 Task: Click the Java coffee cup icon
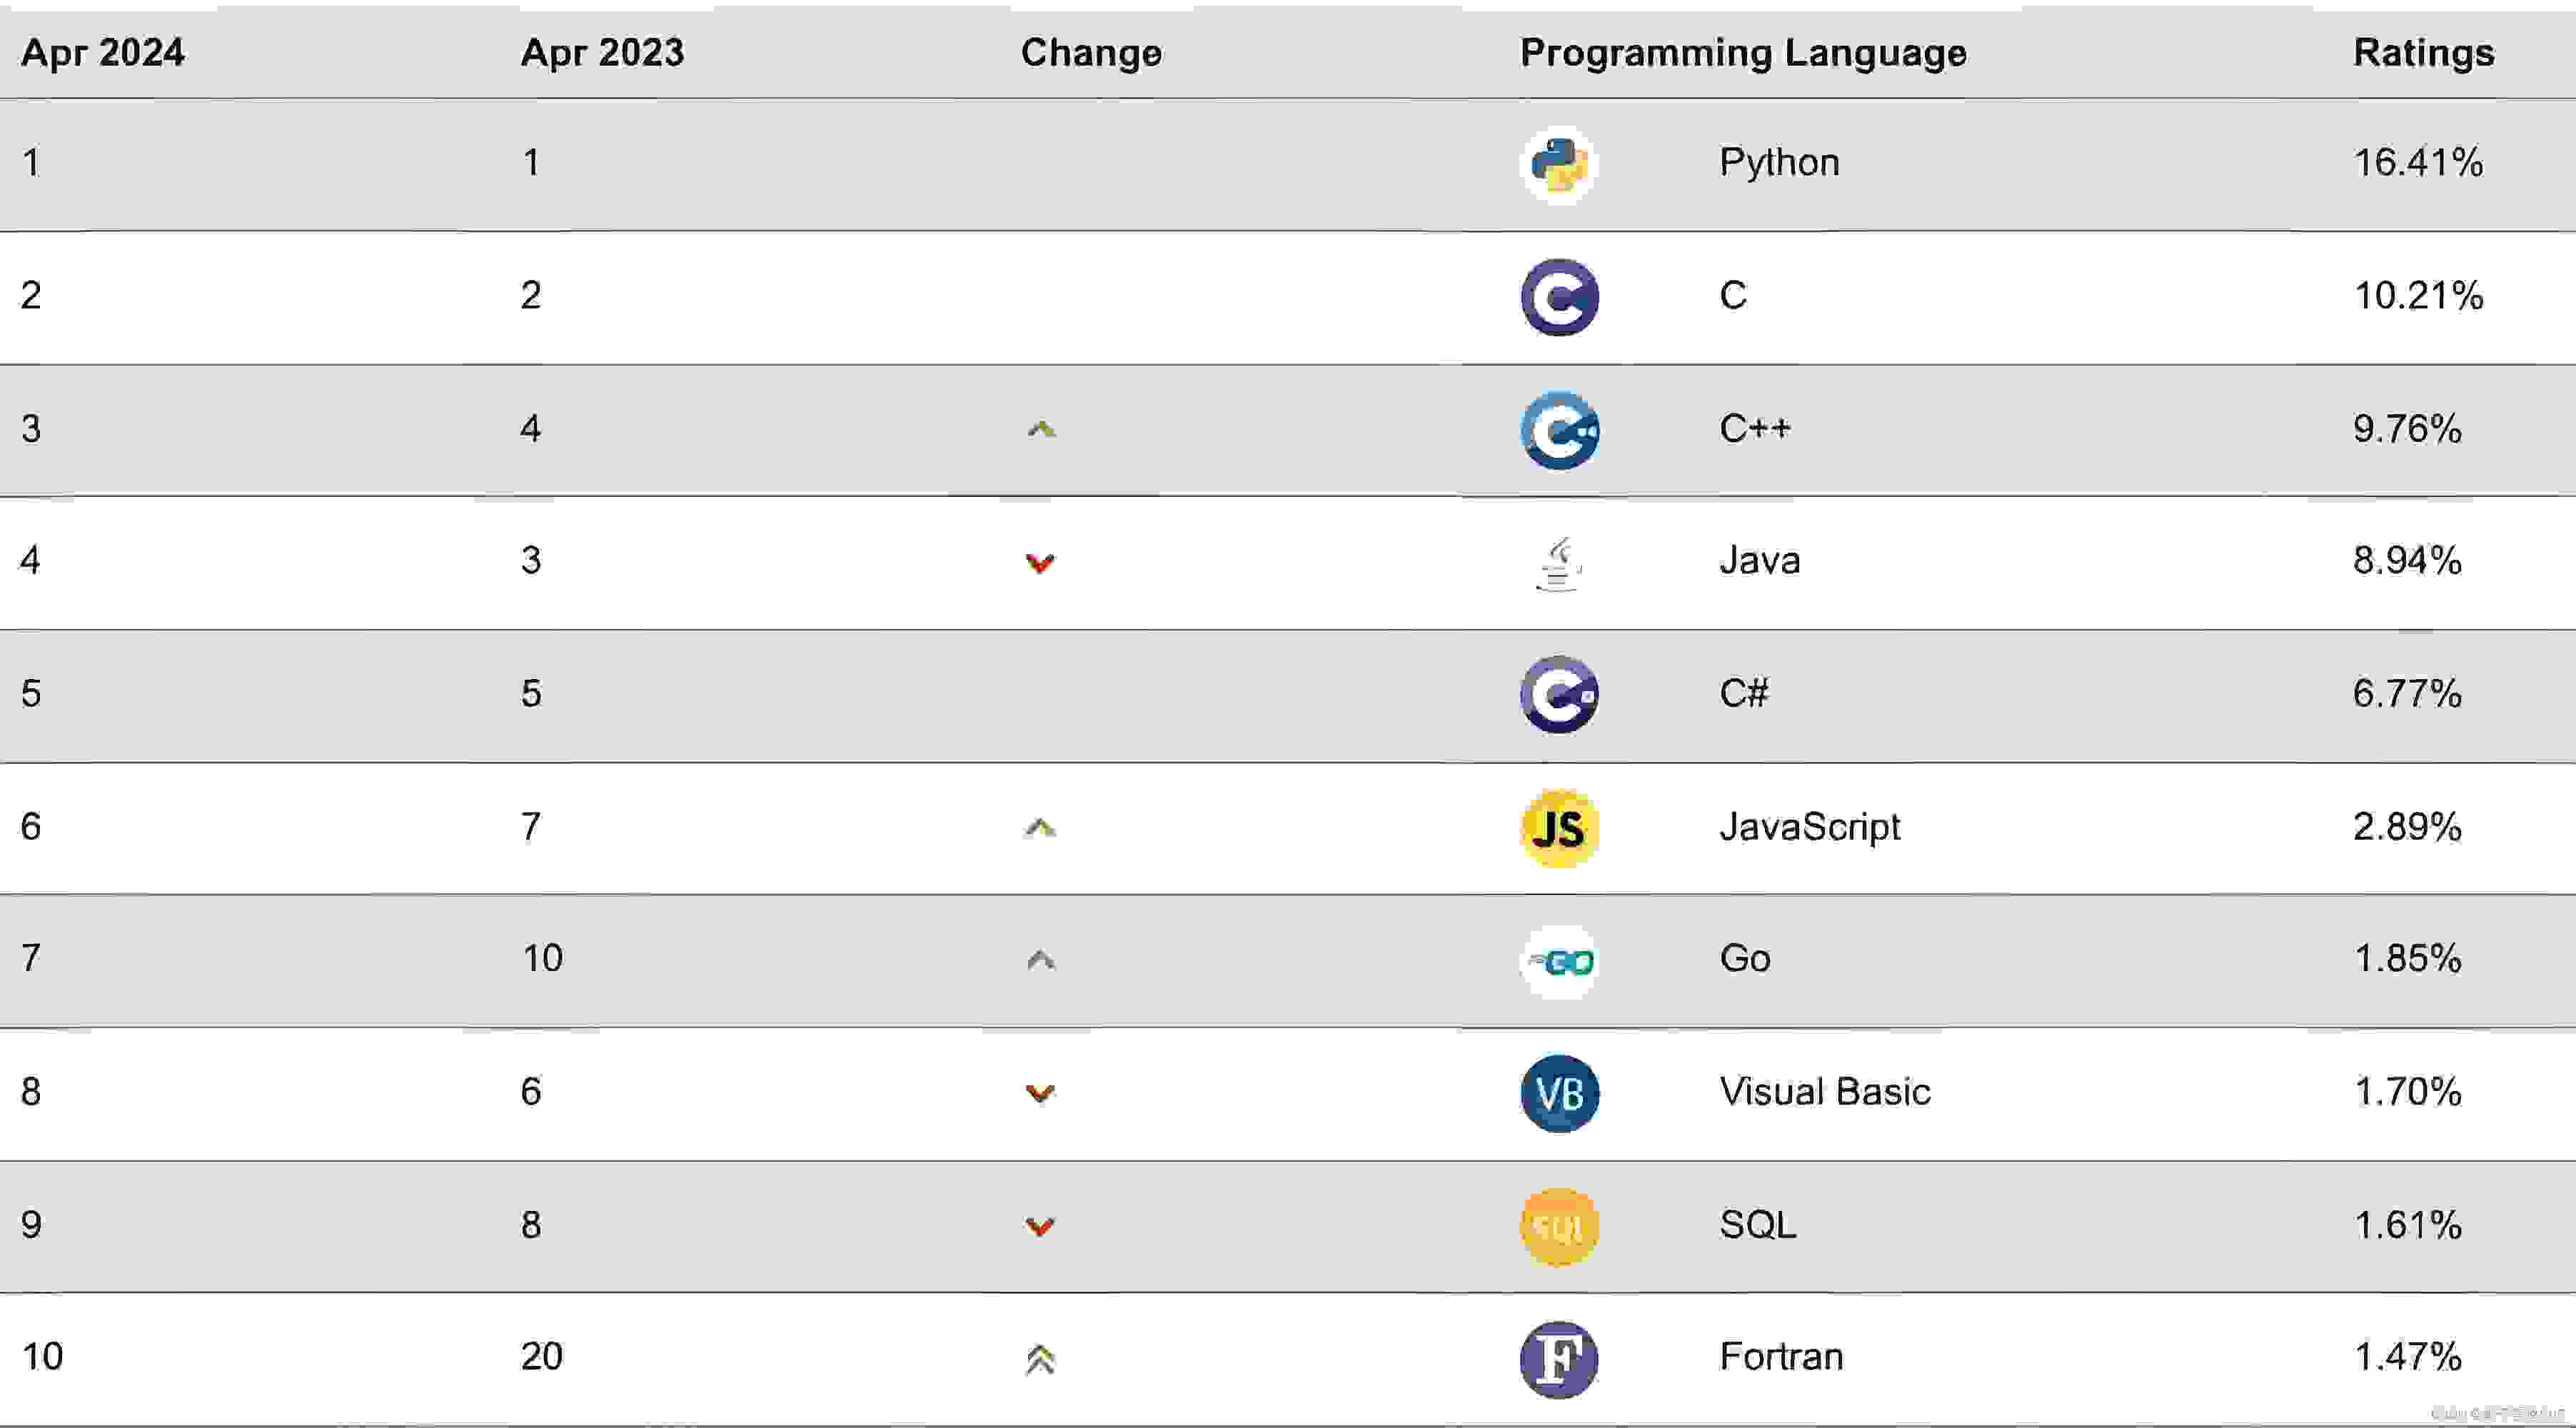[1558, 563]
